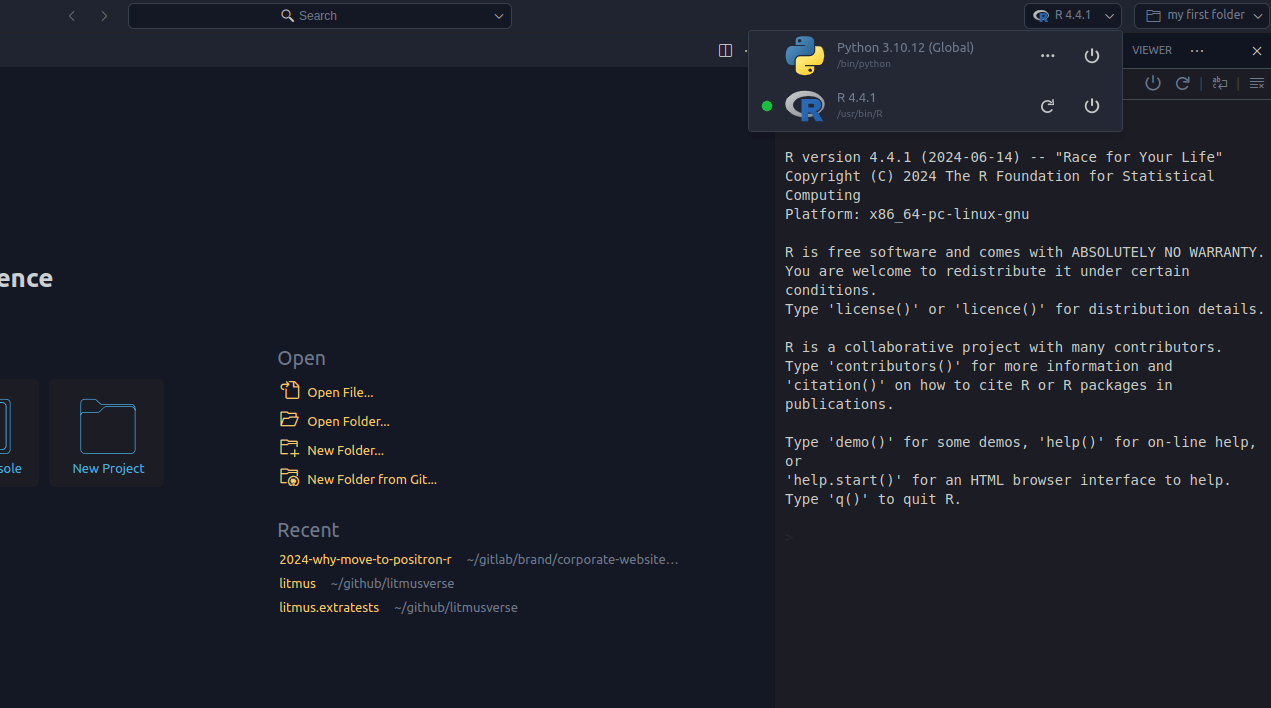1271x708 pixels.
Task: Click the New Project button
Action: (x=107, y=431)
